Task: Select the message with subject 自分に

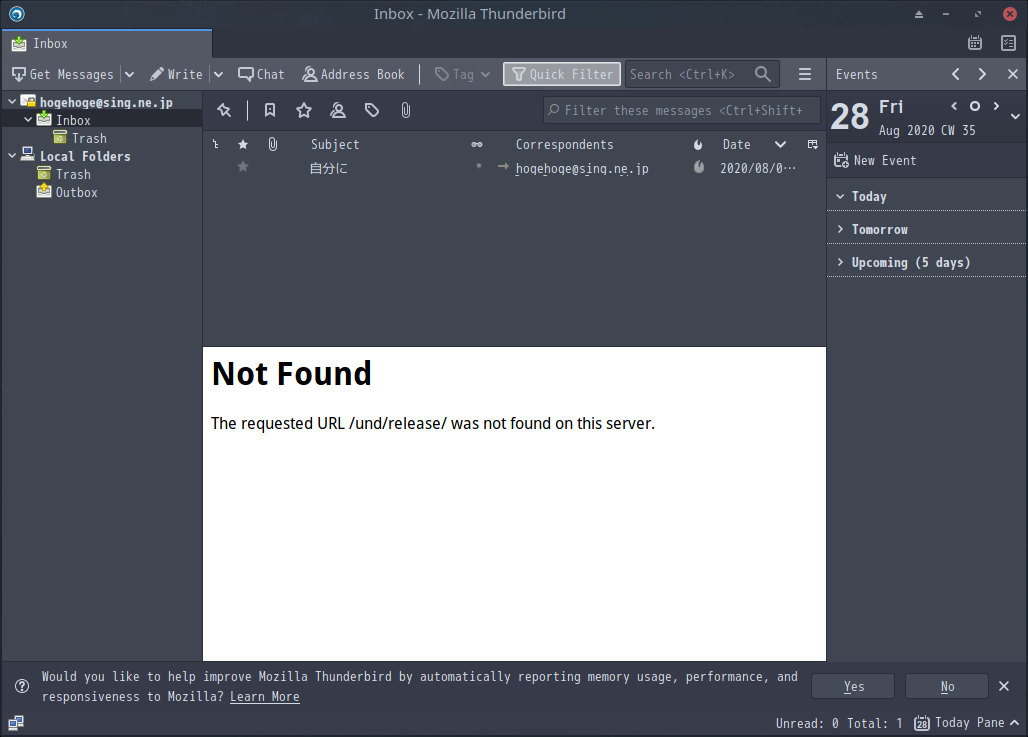Action: [328, 169]
